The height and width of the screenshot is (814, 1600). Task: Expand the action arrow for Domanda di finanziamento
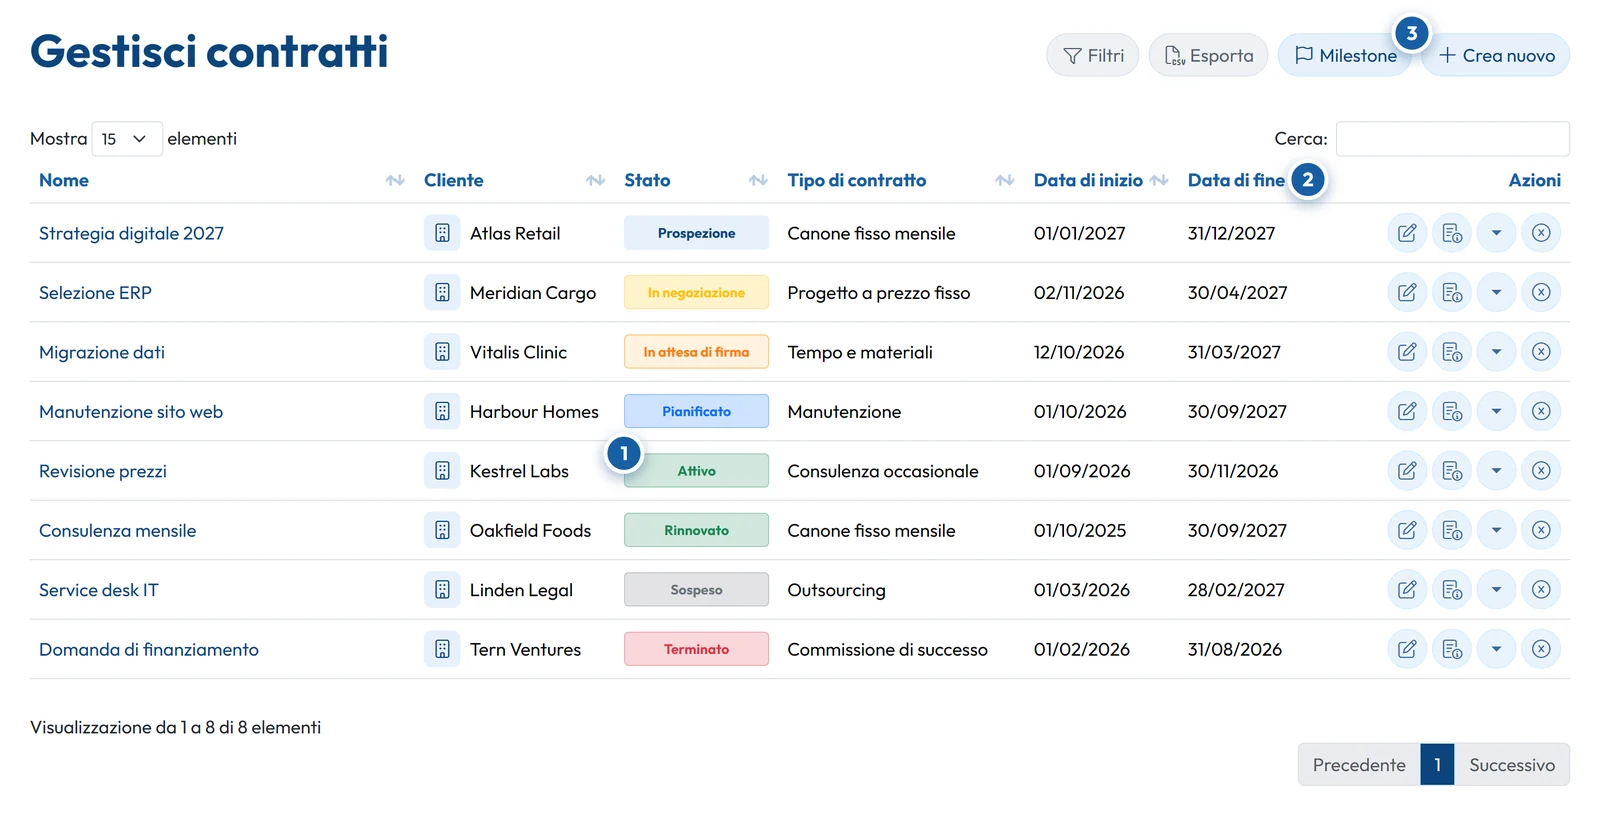[x=1497, y=649]
